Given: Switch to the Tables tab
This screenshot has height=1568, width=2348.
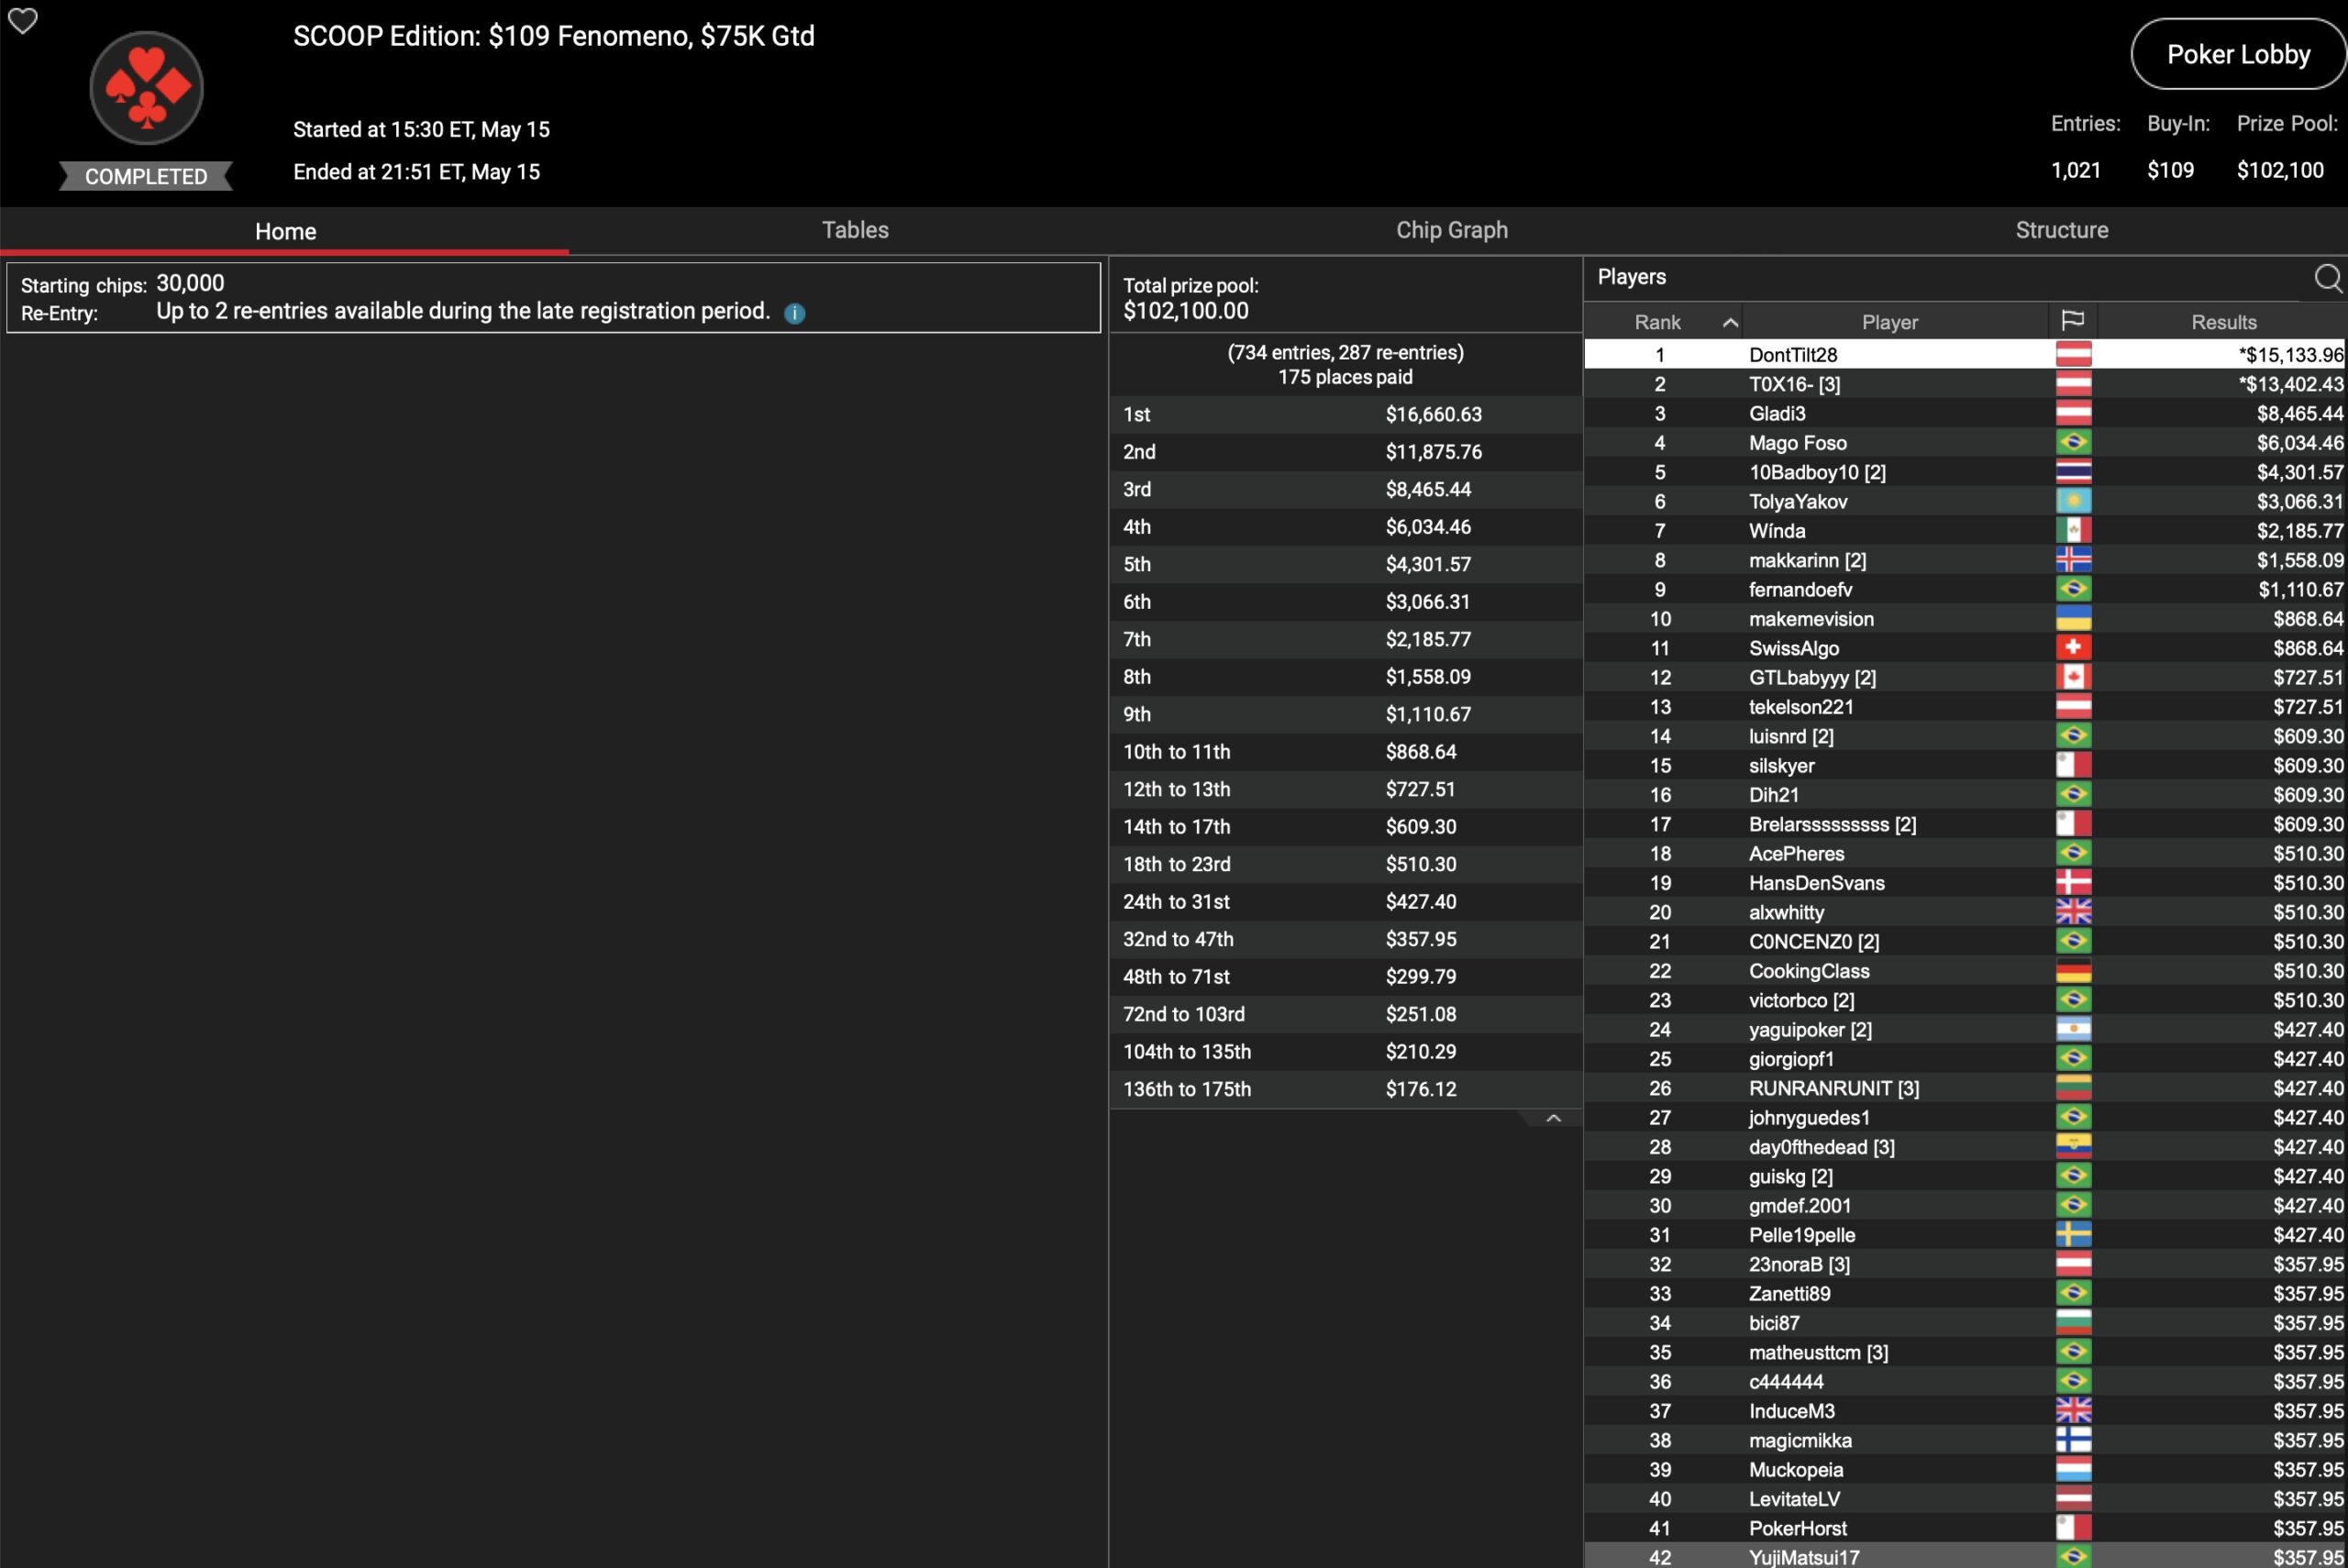Looking at the screenshot, I should pos(854,230).
